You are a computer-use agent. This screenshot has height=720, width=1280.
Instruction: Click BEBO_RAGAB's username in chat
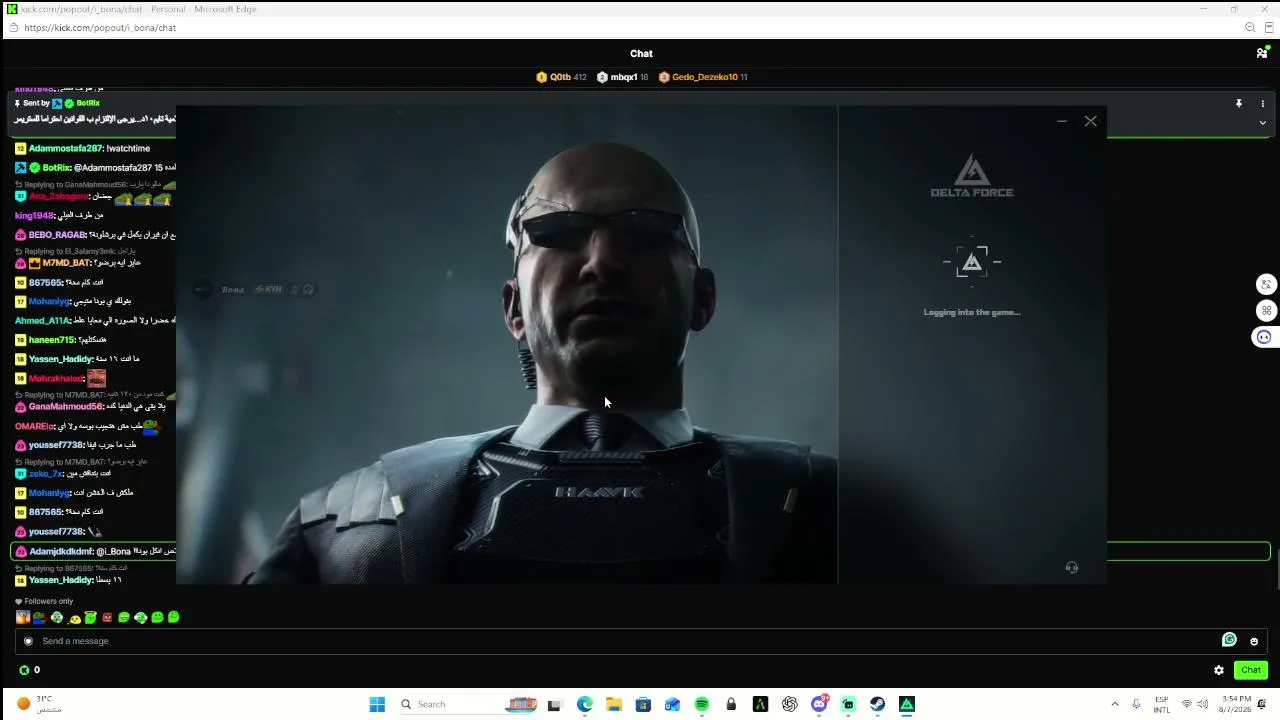(57, 235)
